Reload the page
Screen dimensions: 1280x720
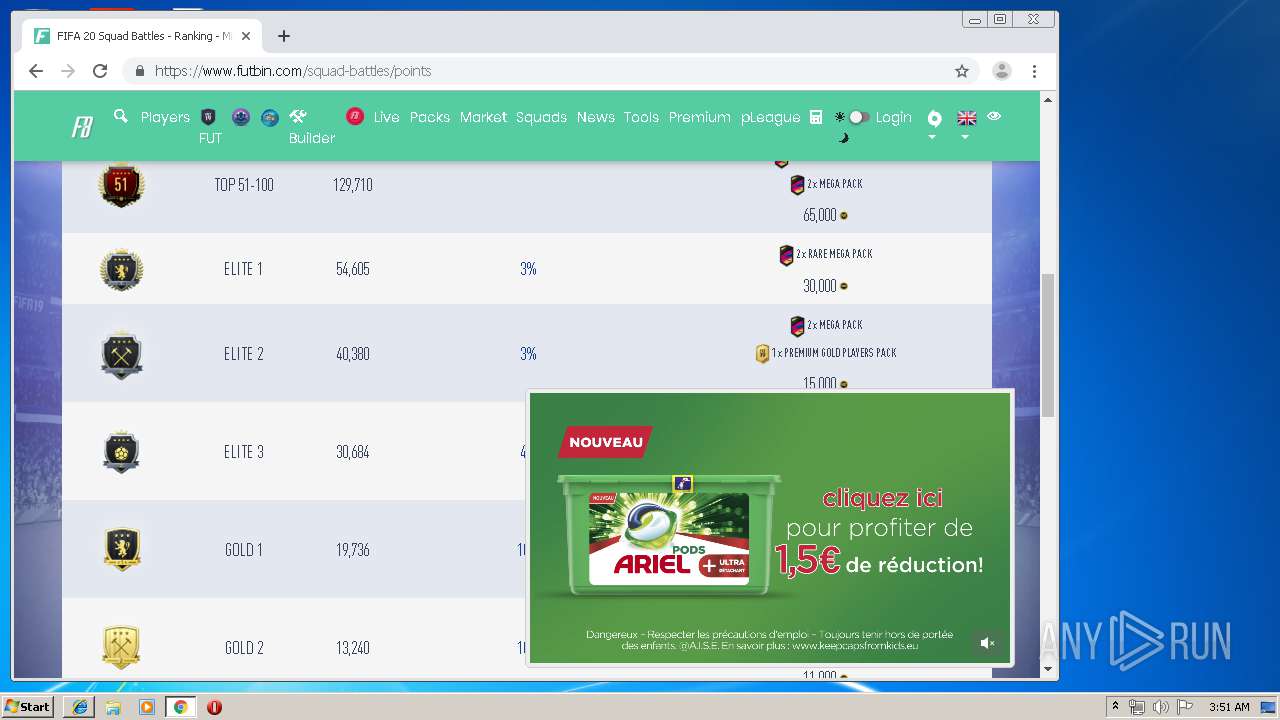pos(100,71)
